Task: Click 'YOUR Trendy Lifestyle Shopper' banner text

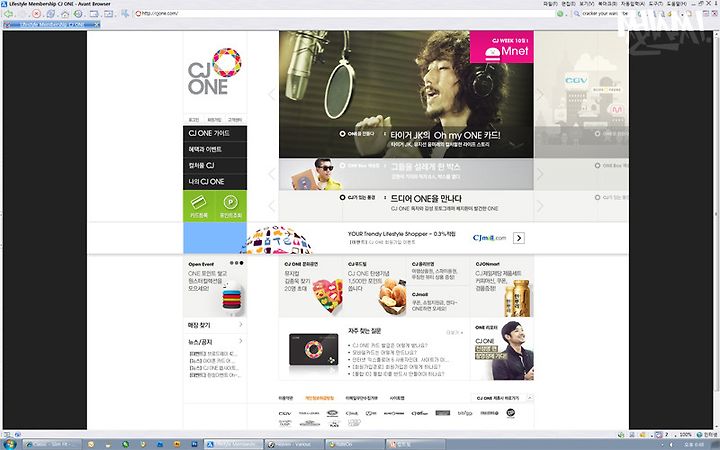Action: (x=401, y=234)
